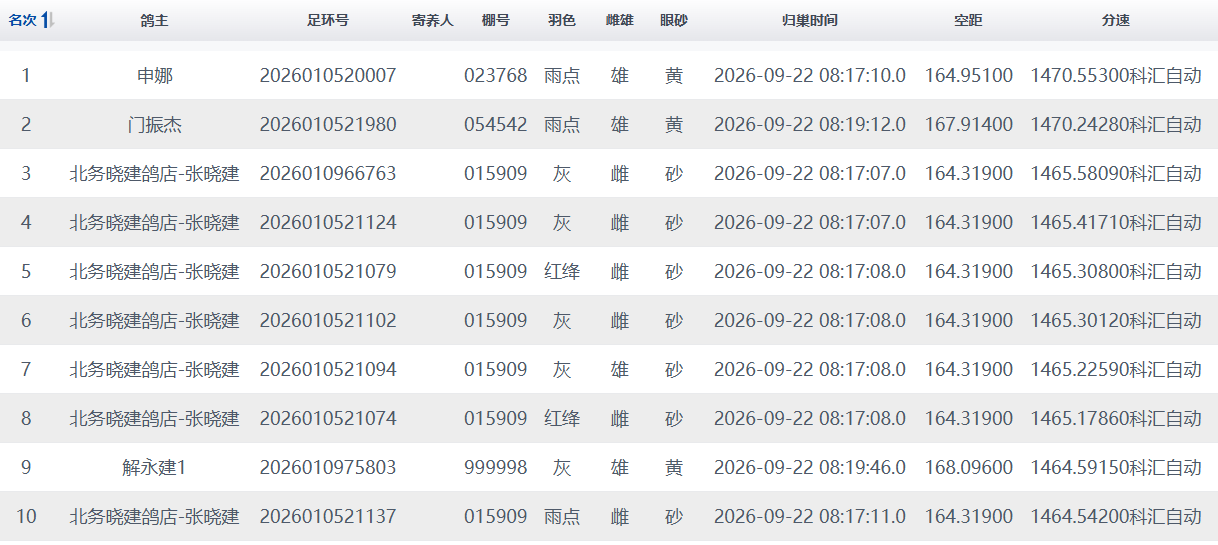Viewport: 1218px width, 545px height.
Task: Click ring number 2026010520007
Action: tap(328, 75)
